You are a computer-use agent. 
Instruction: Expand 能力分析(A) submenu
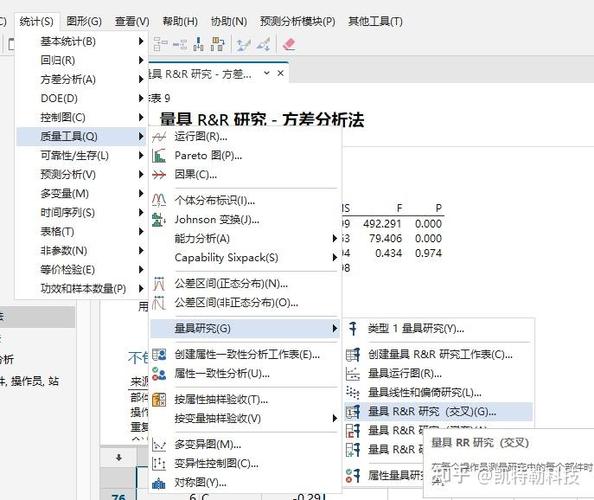click(245, 238)
